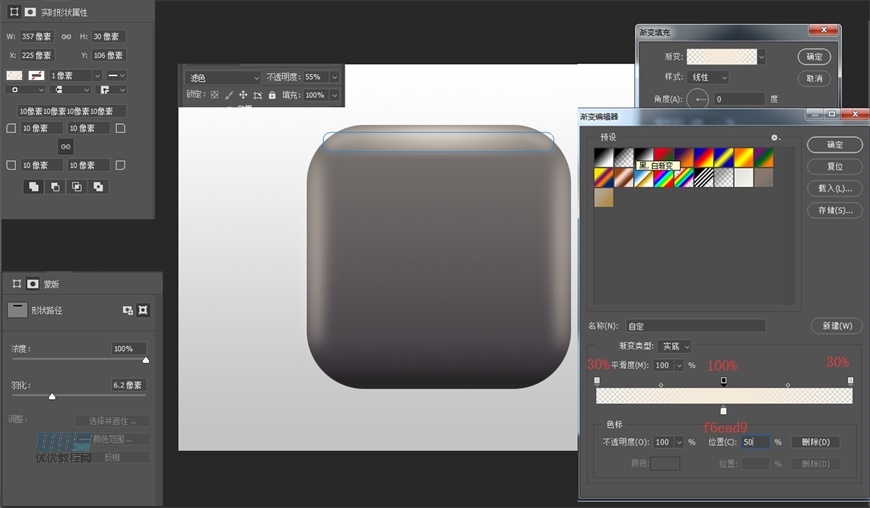Image resolution: width=870 pixels, height=508 pixels.
Task: Select the lock position move icon
Action: (x=243, y=95)
